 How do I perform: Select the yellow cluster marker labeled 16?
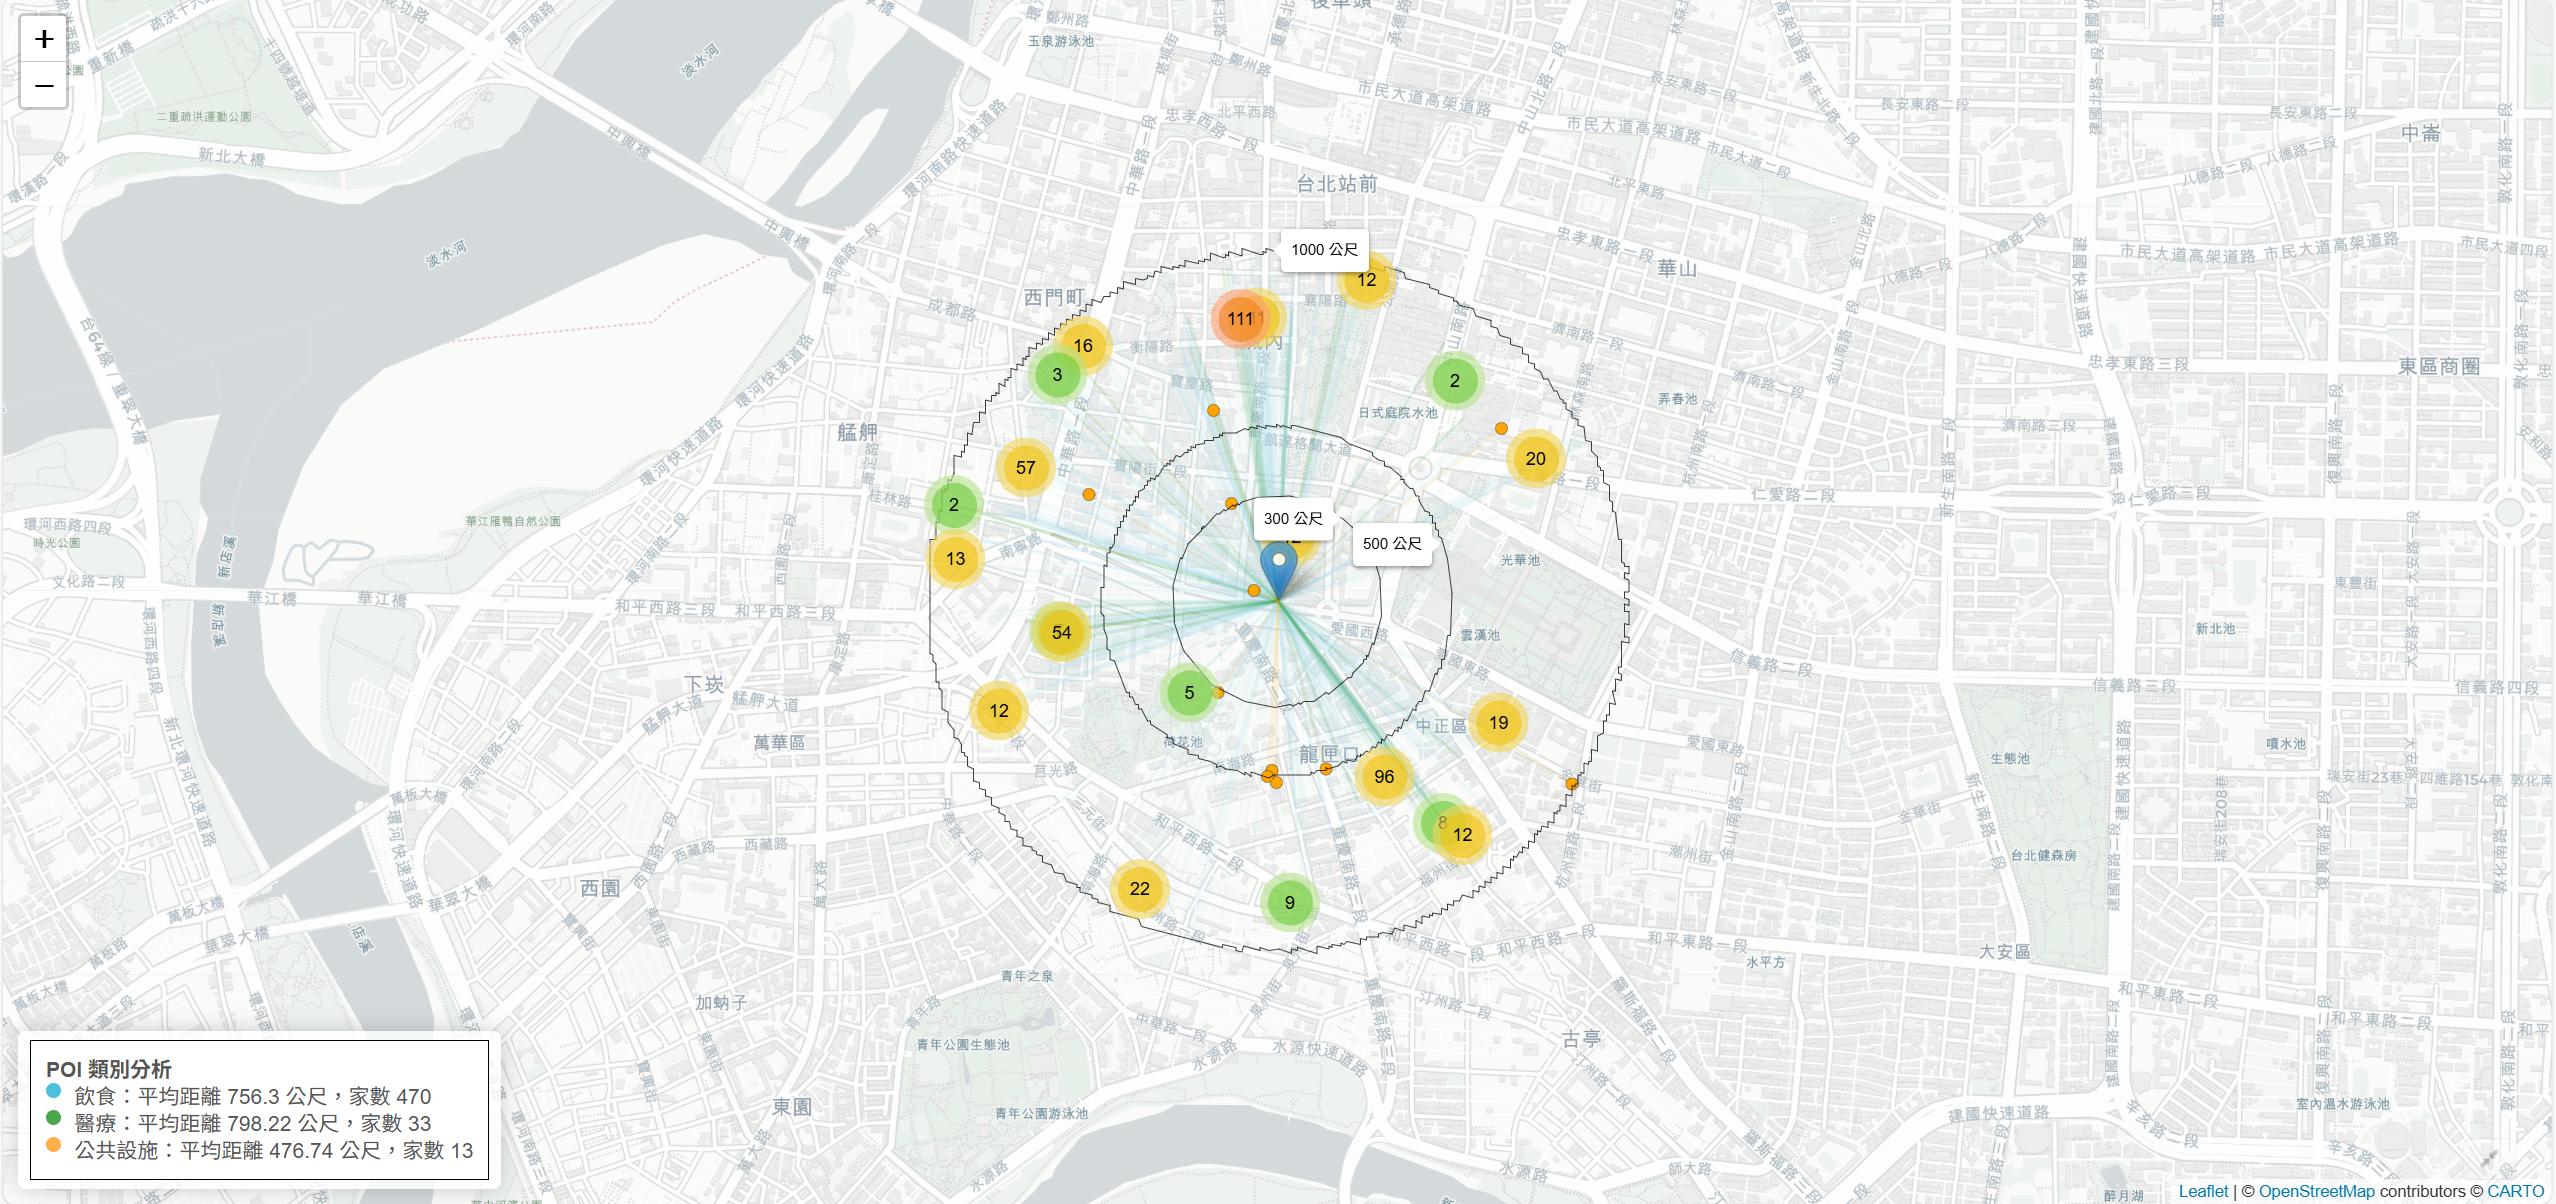click(1083, 346)
